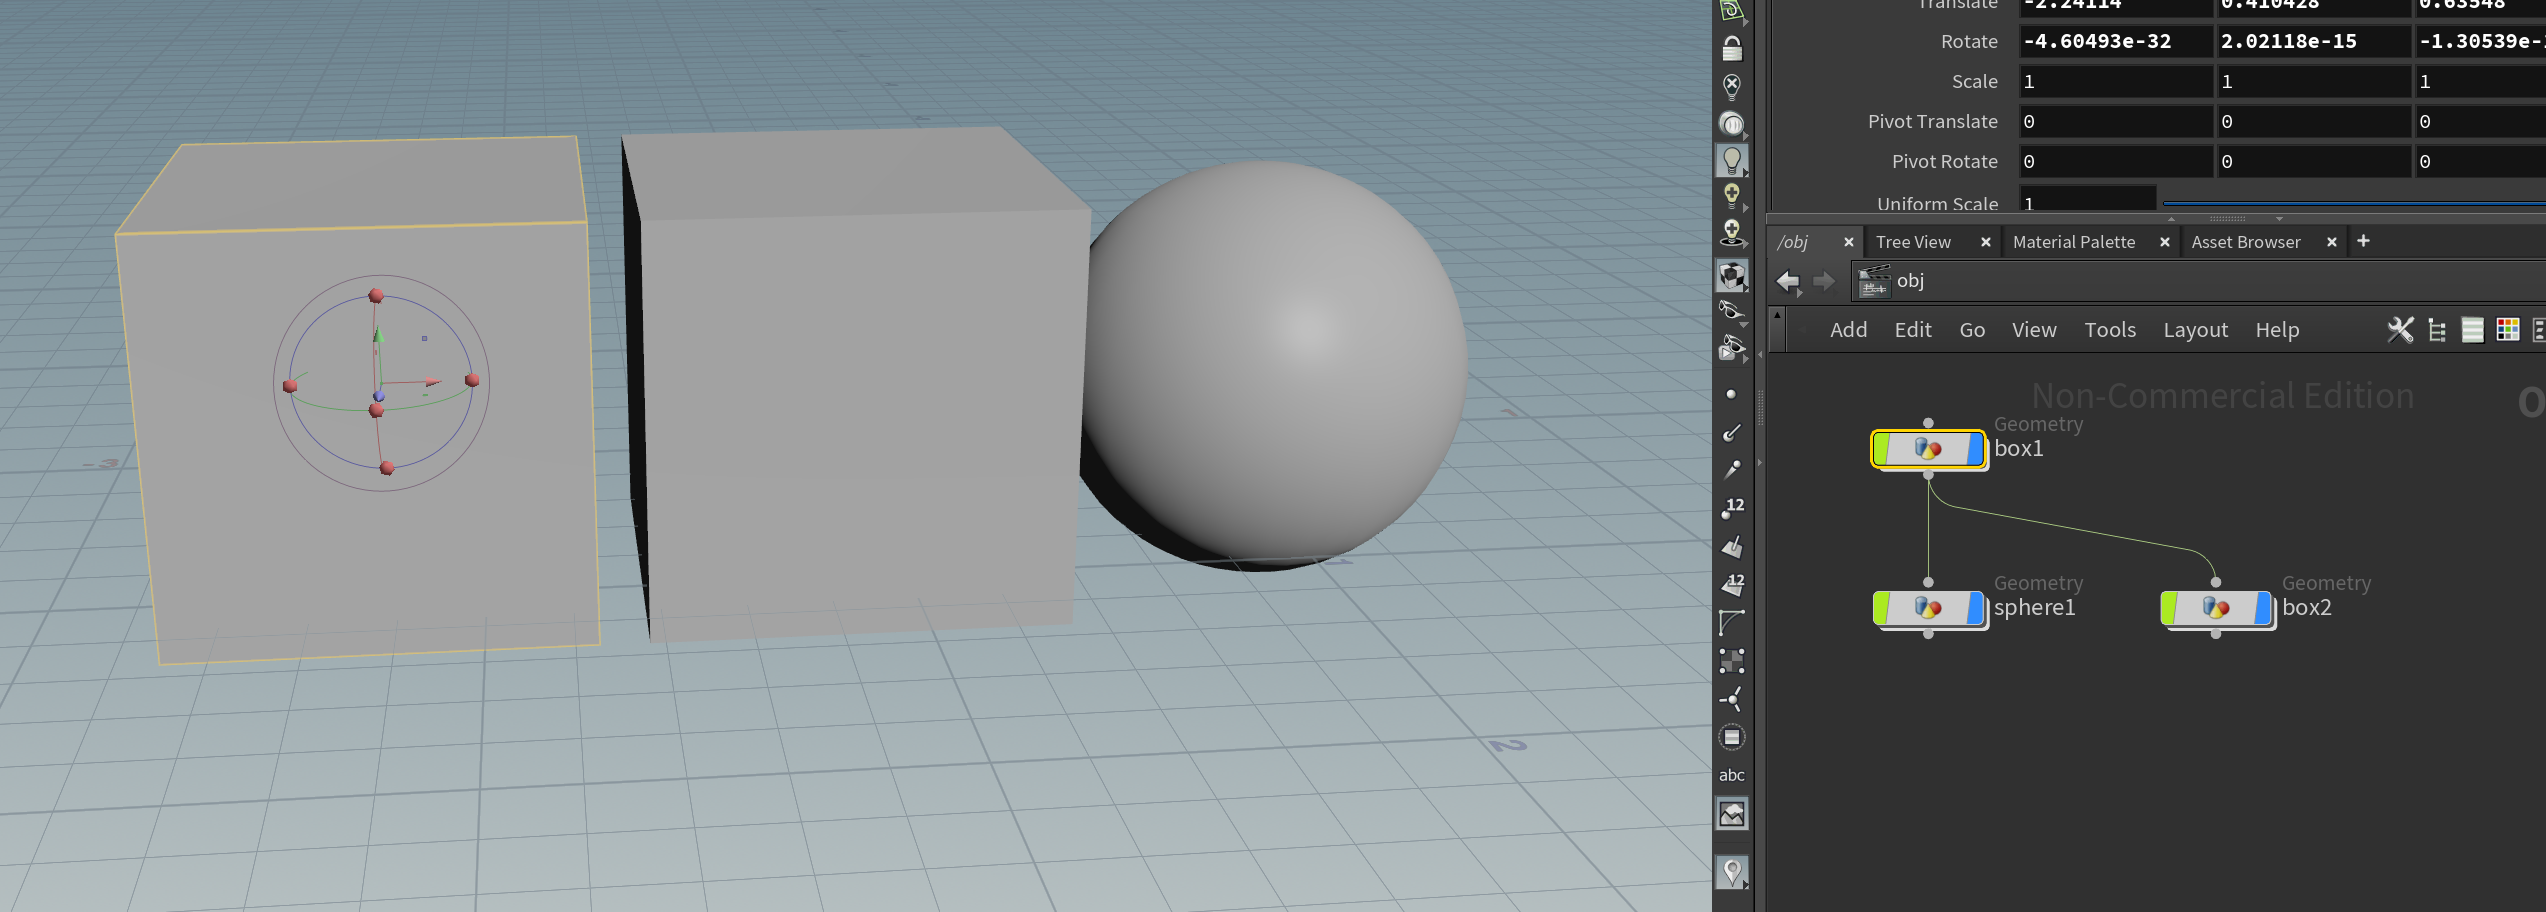
Task: Select the disable lighting bulb with X
Action: pos(1732,86)
